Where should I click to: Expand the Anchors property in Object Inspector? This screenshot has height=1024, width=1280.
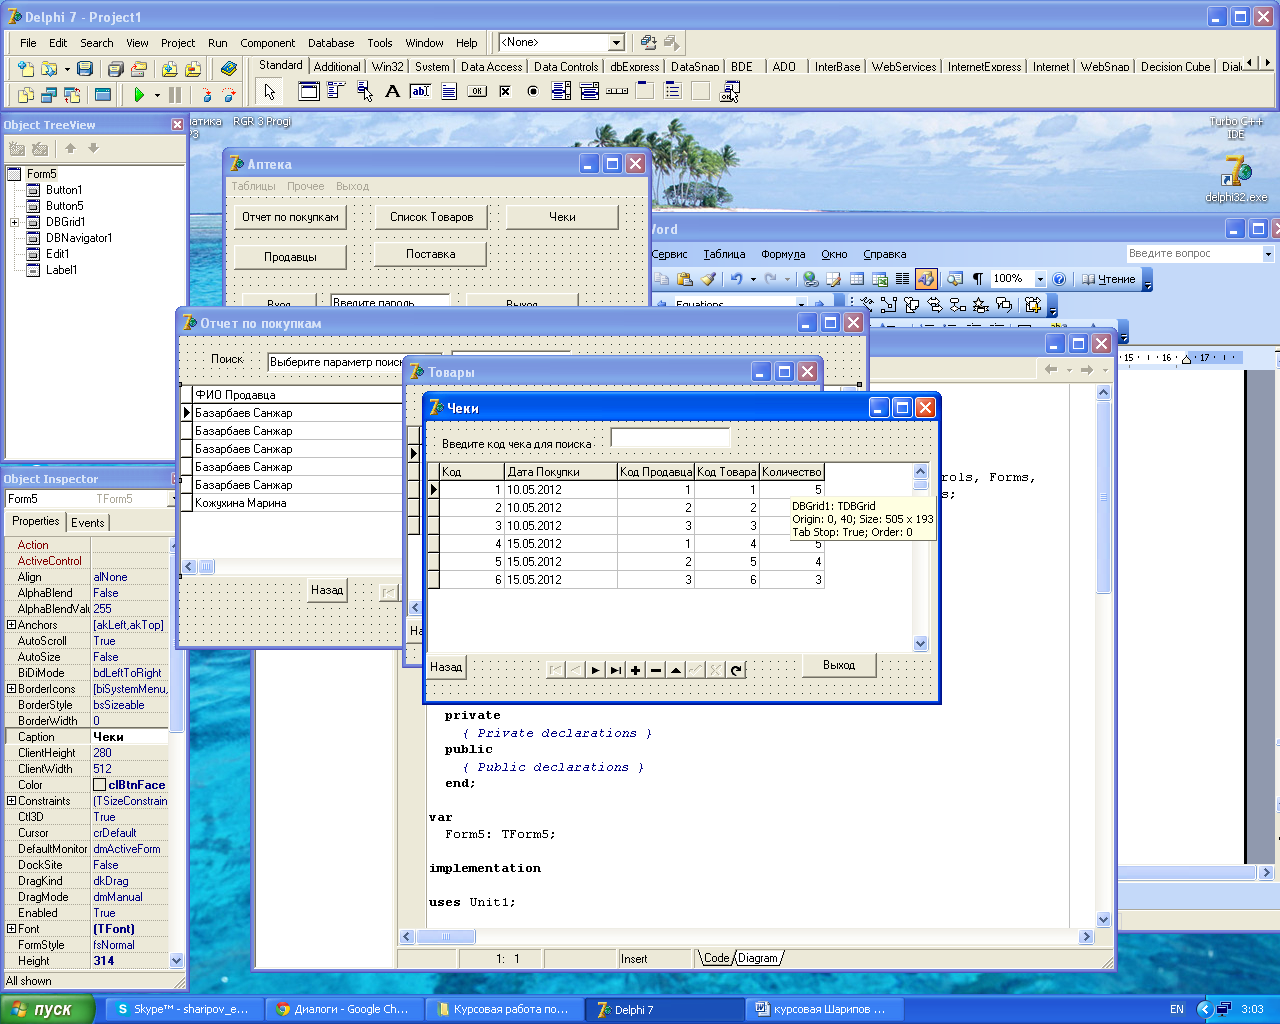point(11,625)
